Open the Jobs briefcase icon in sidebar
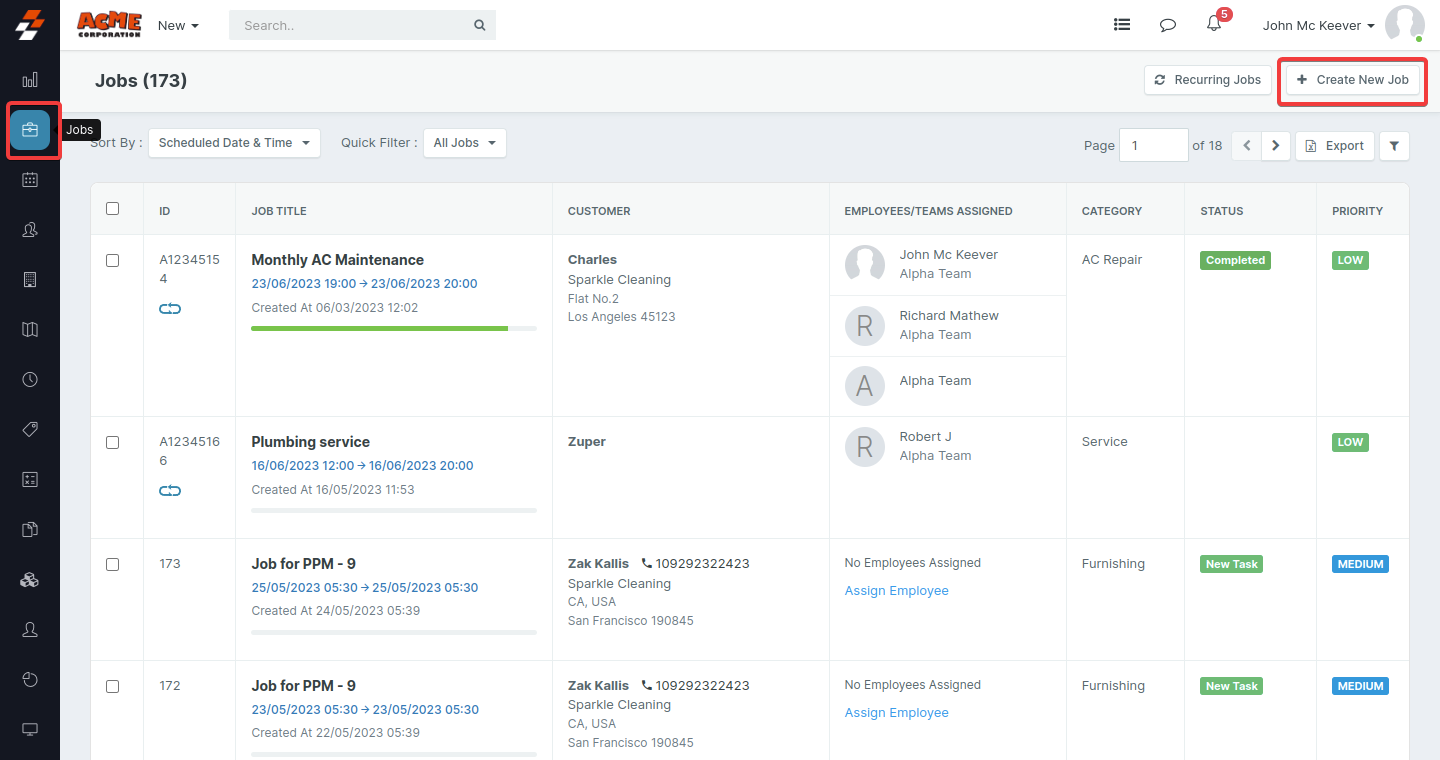 coord(30,130)
